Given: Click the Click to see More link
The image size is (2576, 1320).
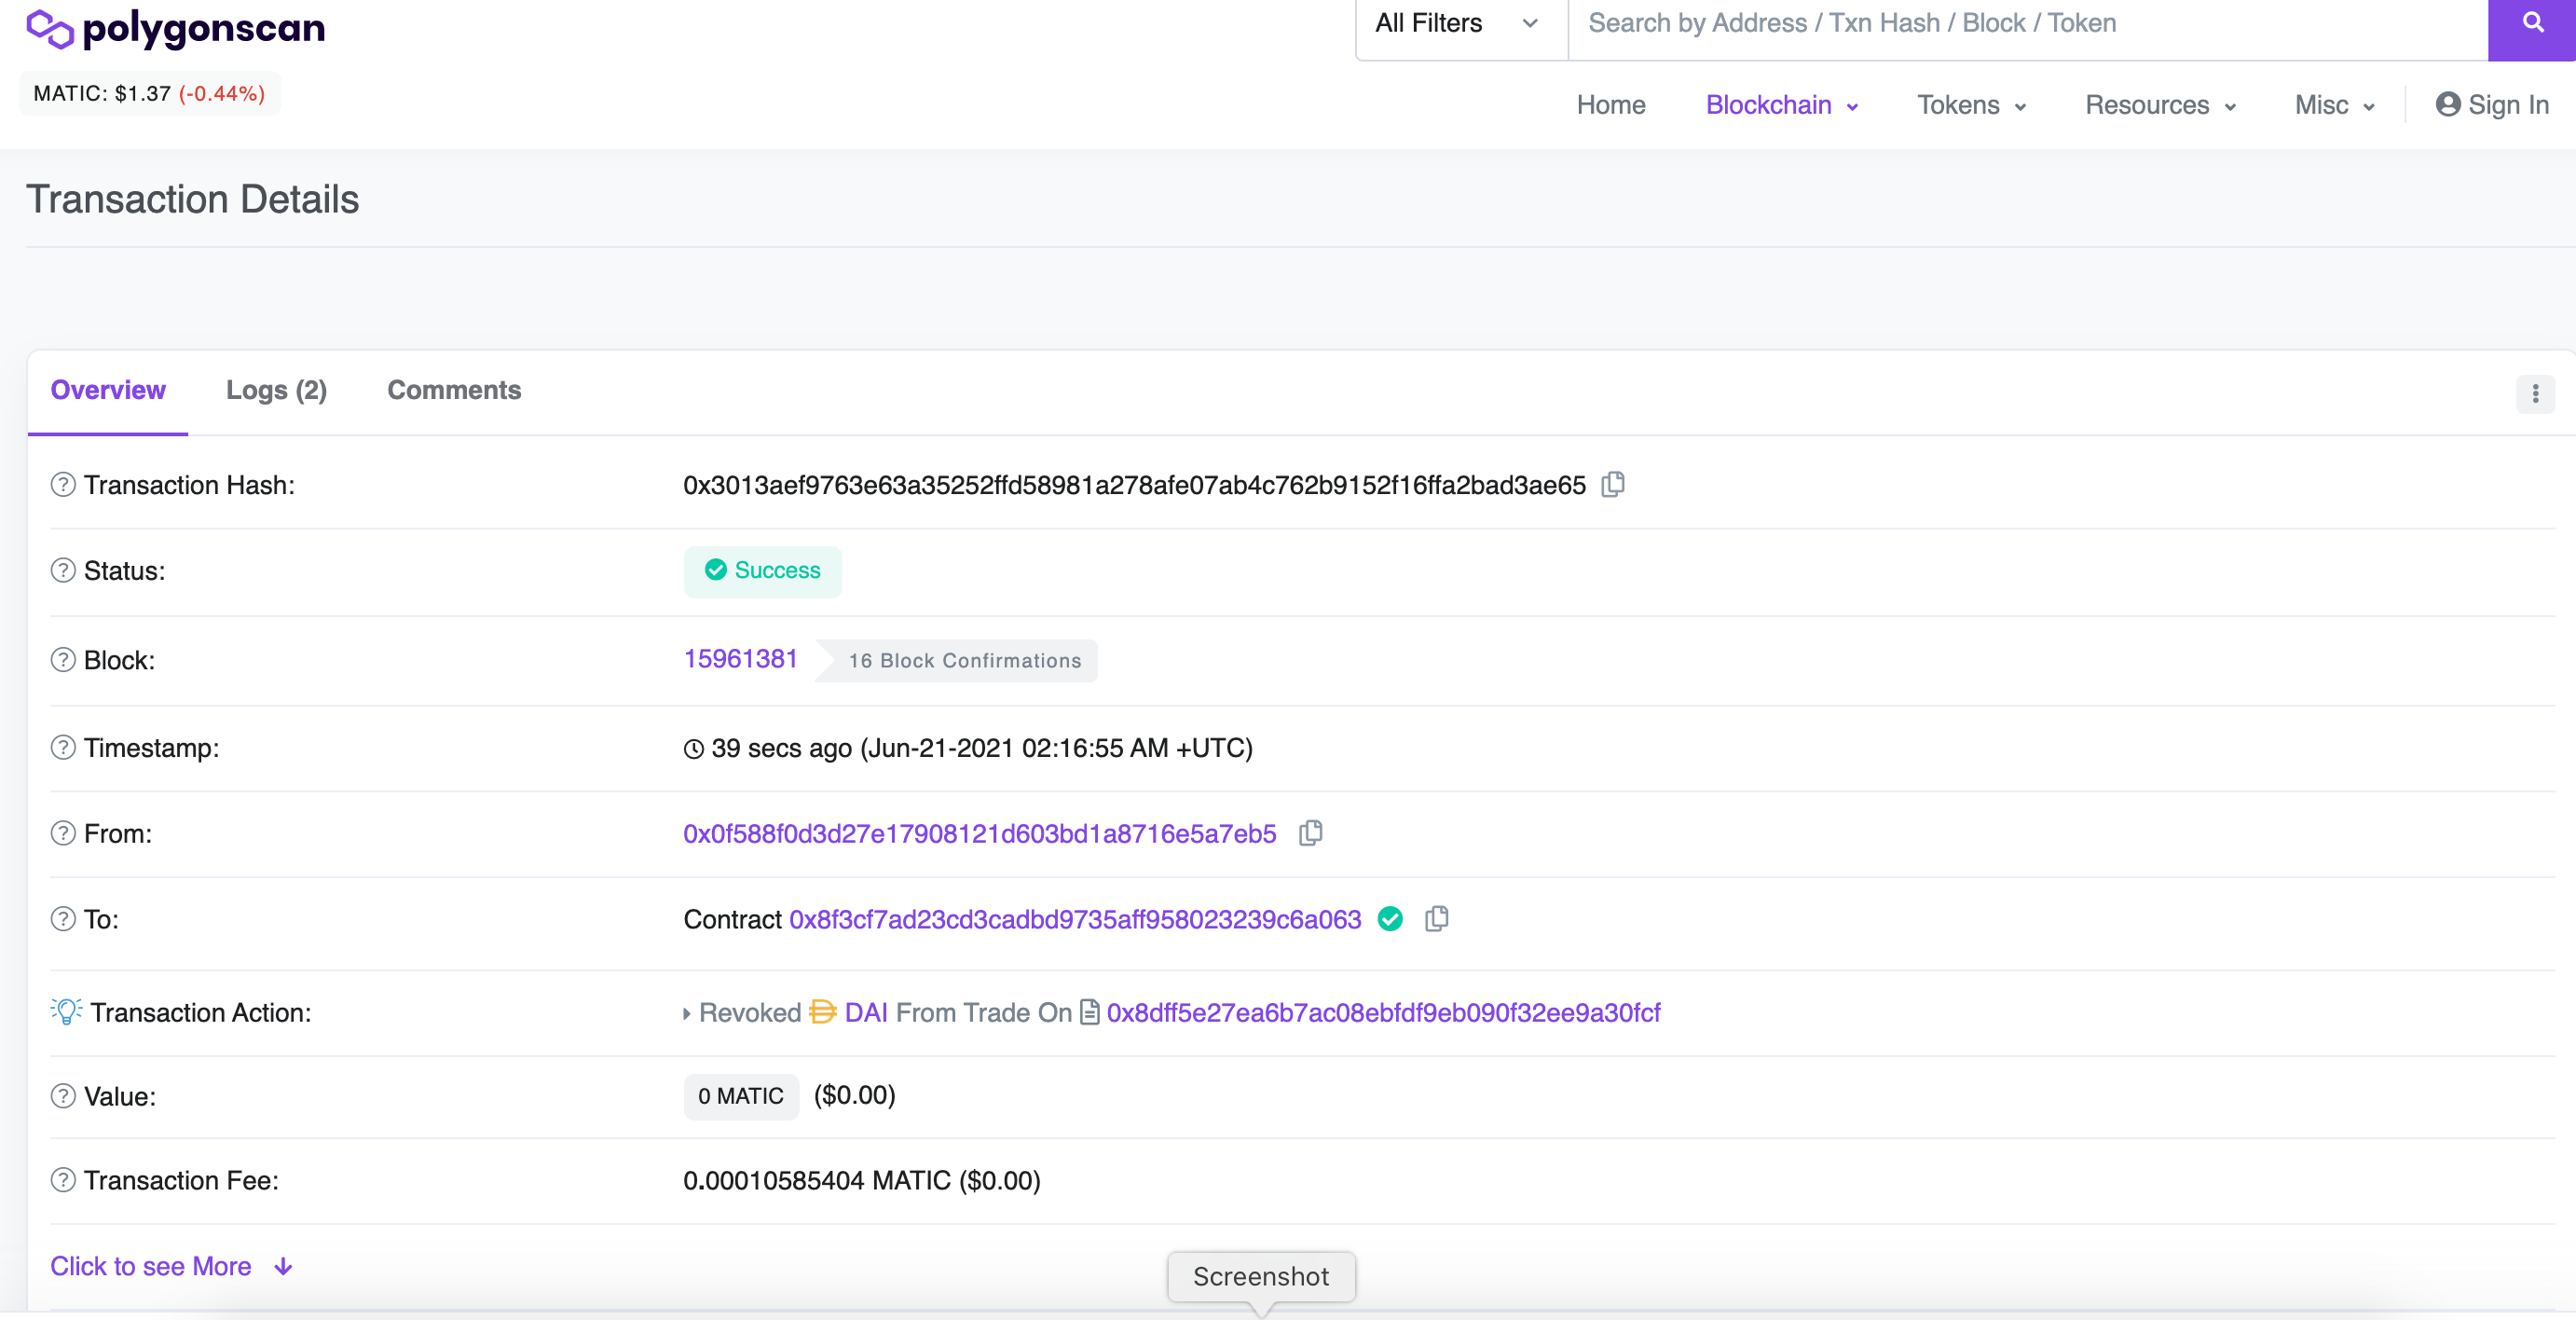Looking at the screenshot, I should (151, 1266).
